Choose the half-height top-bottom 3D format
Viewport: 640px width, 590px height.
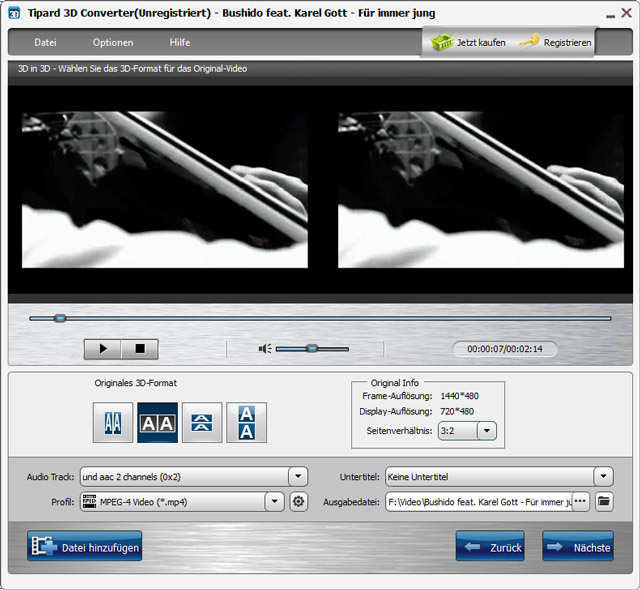pyautogui.click(x=202, y=423)
